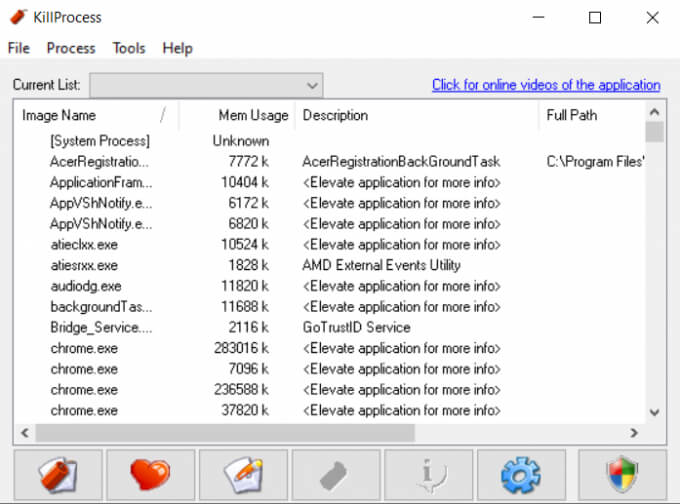Sort by Image Name column header
The image size is (680, 504).
tap(96, 115)
